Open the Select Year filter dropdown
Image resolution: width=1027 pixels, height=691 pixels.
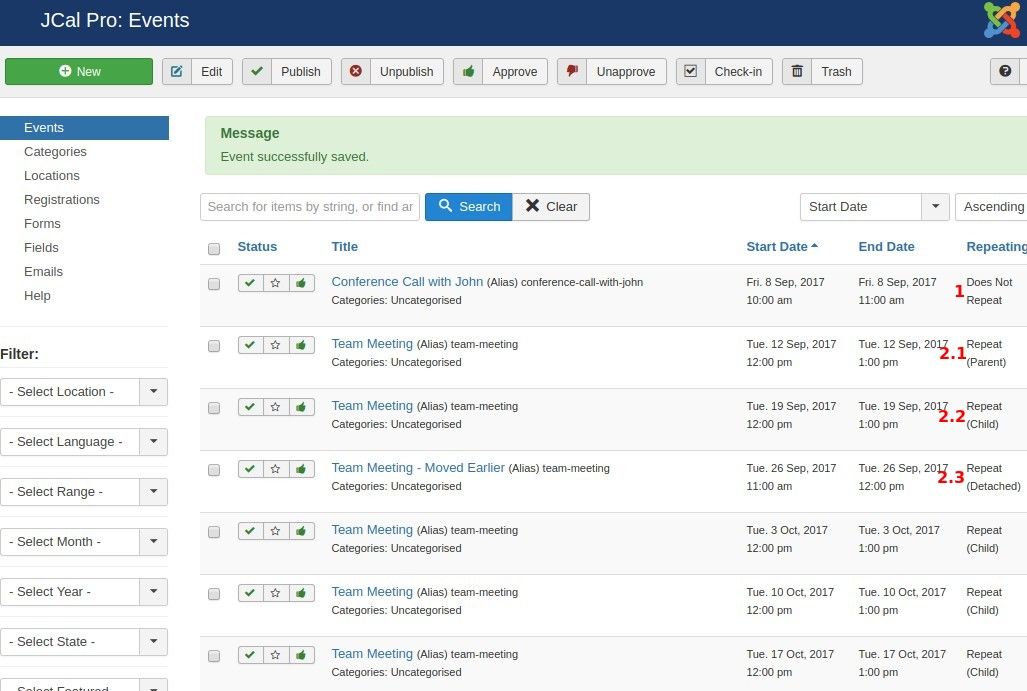84,592
